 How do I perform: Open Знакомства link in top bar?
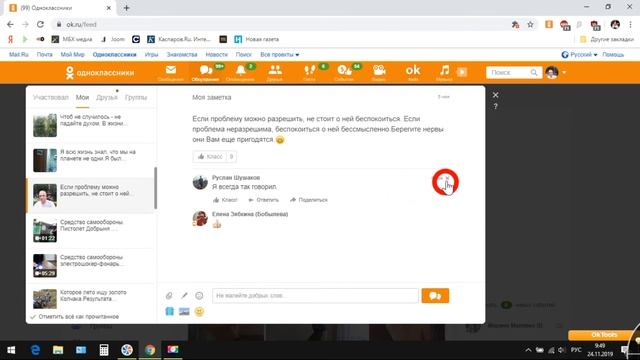(x=182, y=54)
